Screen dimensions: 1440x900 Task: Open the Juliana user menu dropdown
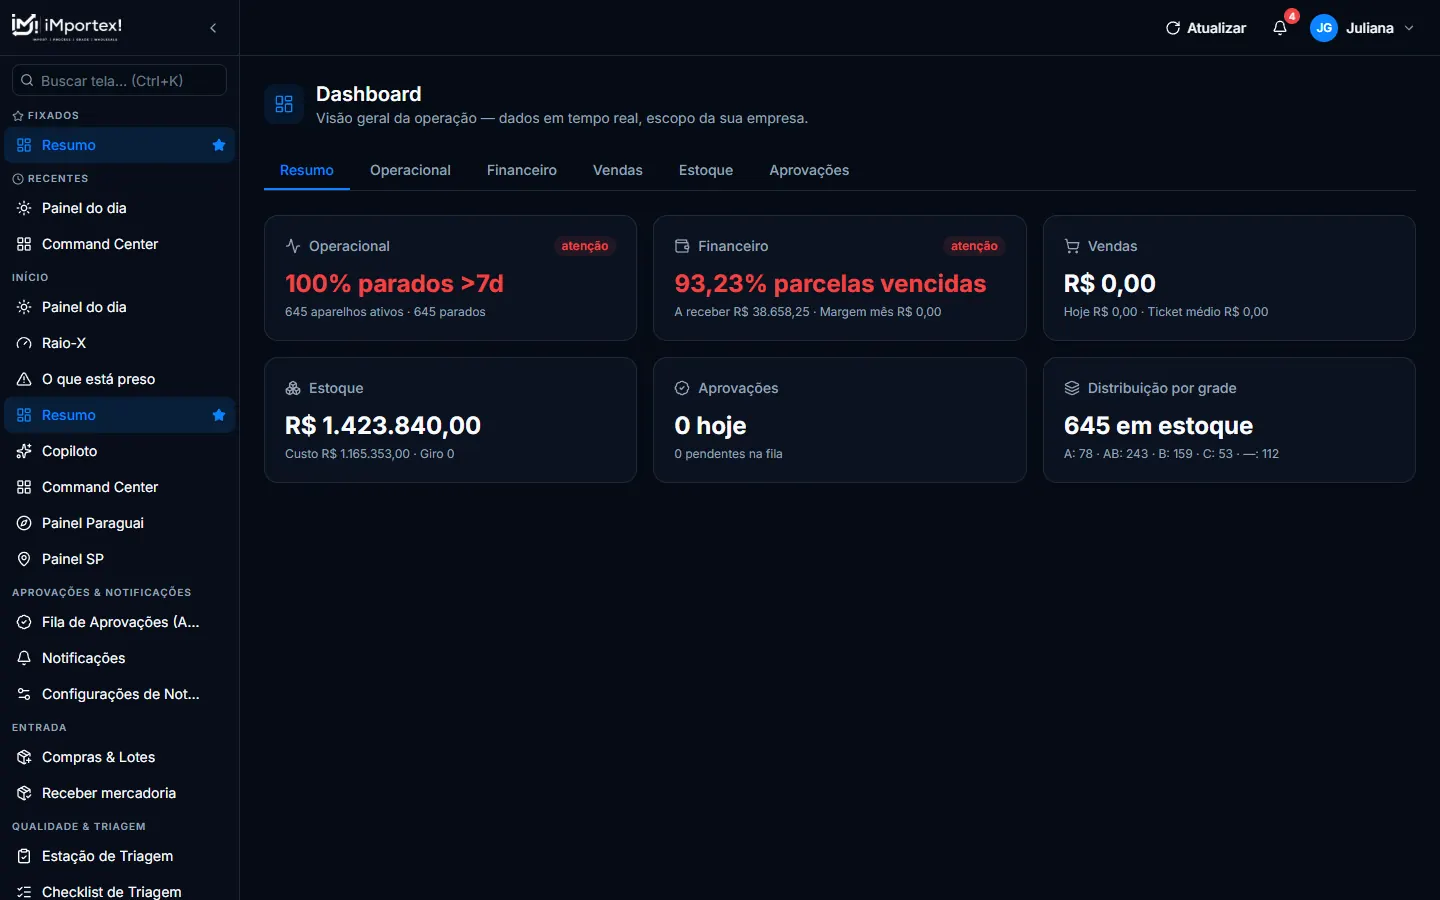(x=1362, y=28)
